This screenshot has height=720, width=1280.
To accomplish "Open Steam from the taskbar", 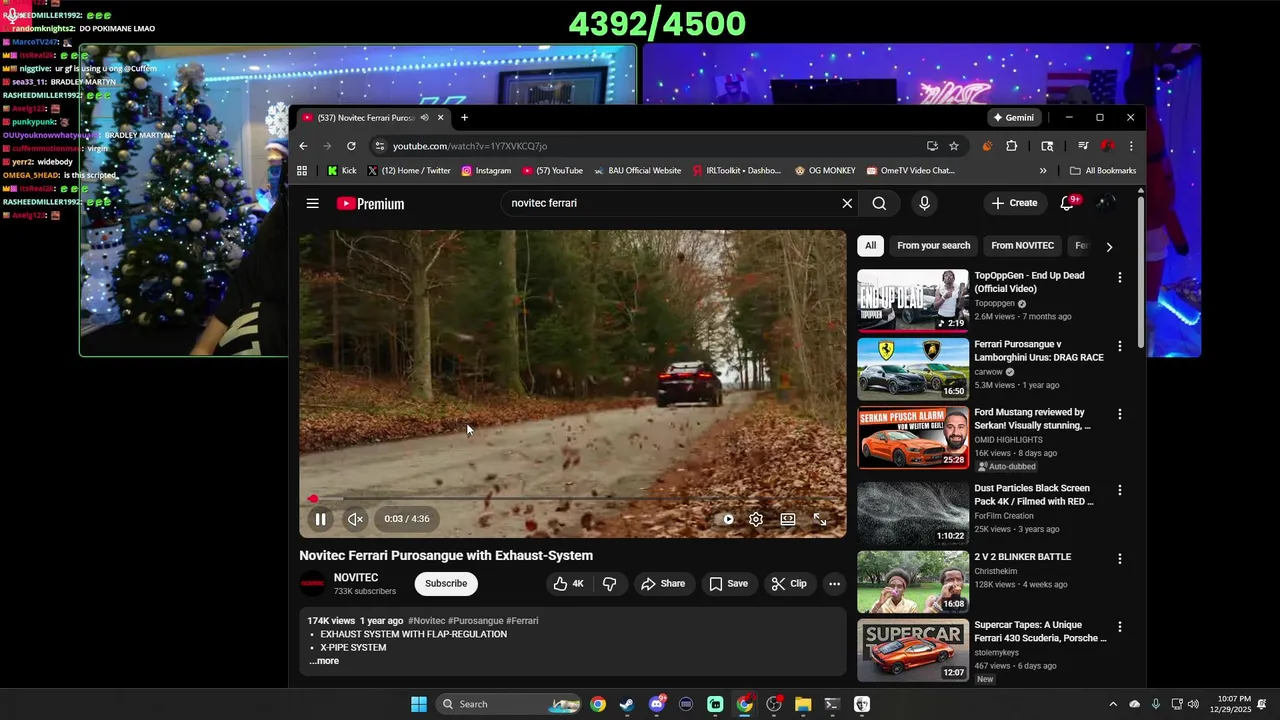I will click(x=627, y=704).
